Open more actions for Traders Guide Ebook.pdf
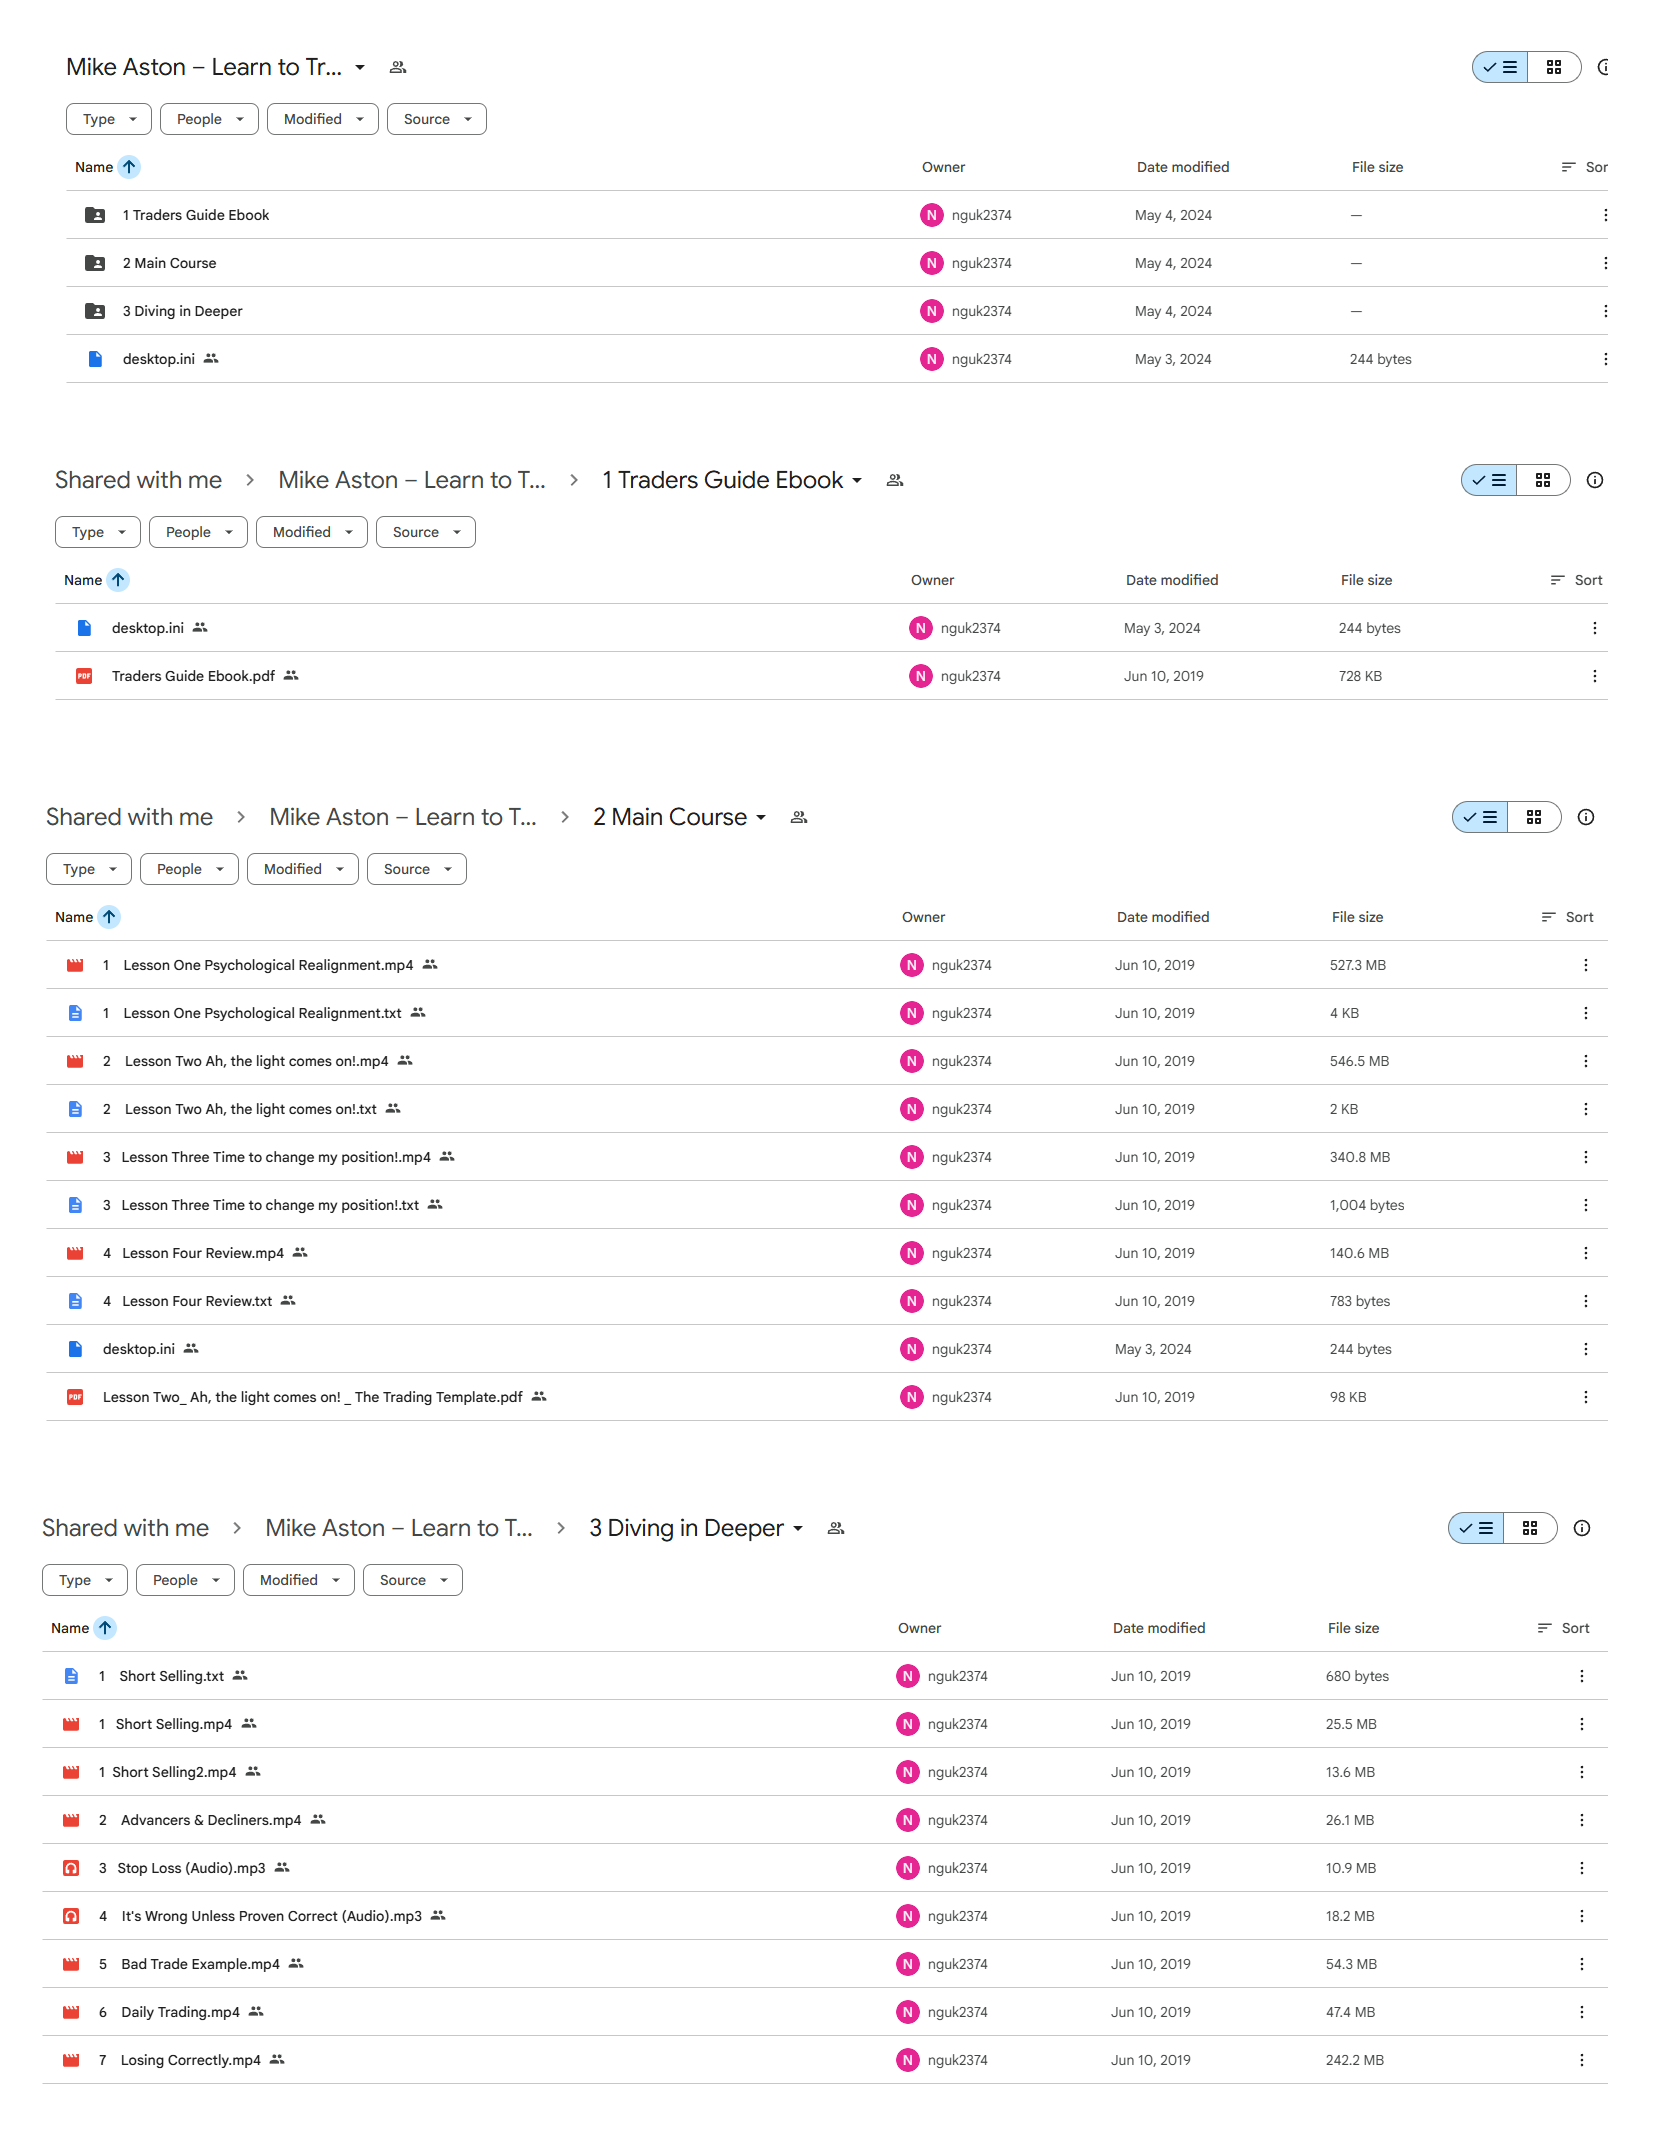Viewport: 1664px width, 2144px height. tap(1594, 676)
